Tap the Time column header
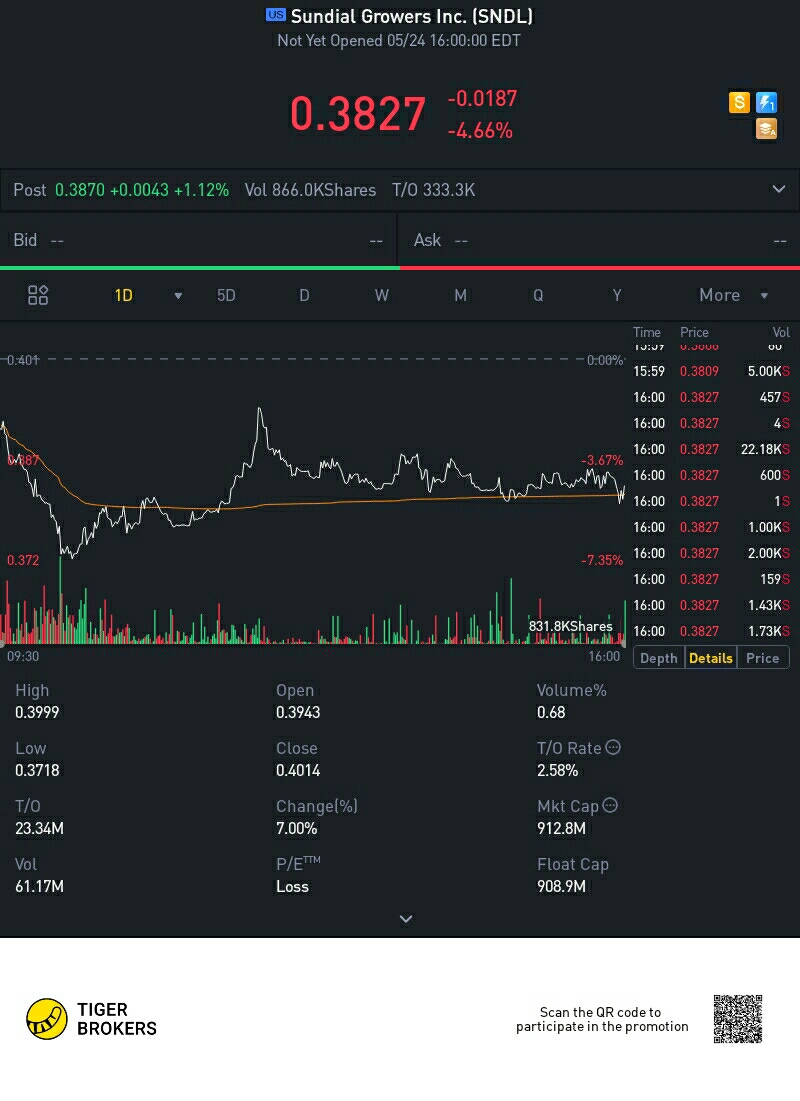The image size is (800, 1101). [x=646, y=332]
